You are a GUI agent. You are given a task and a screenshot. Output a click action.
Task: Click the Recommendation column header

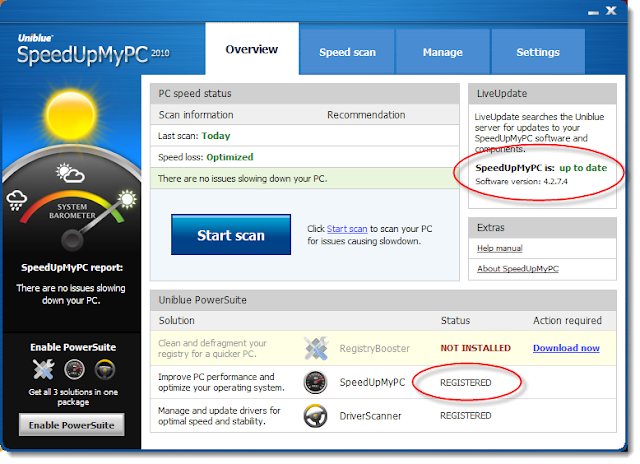(366, 115)
